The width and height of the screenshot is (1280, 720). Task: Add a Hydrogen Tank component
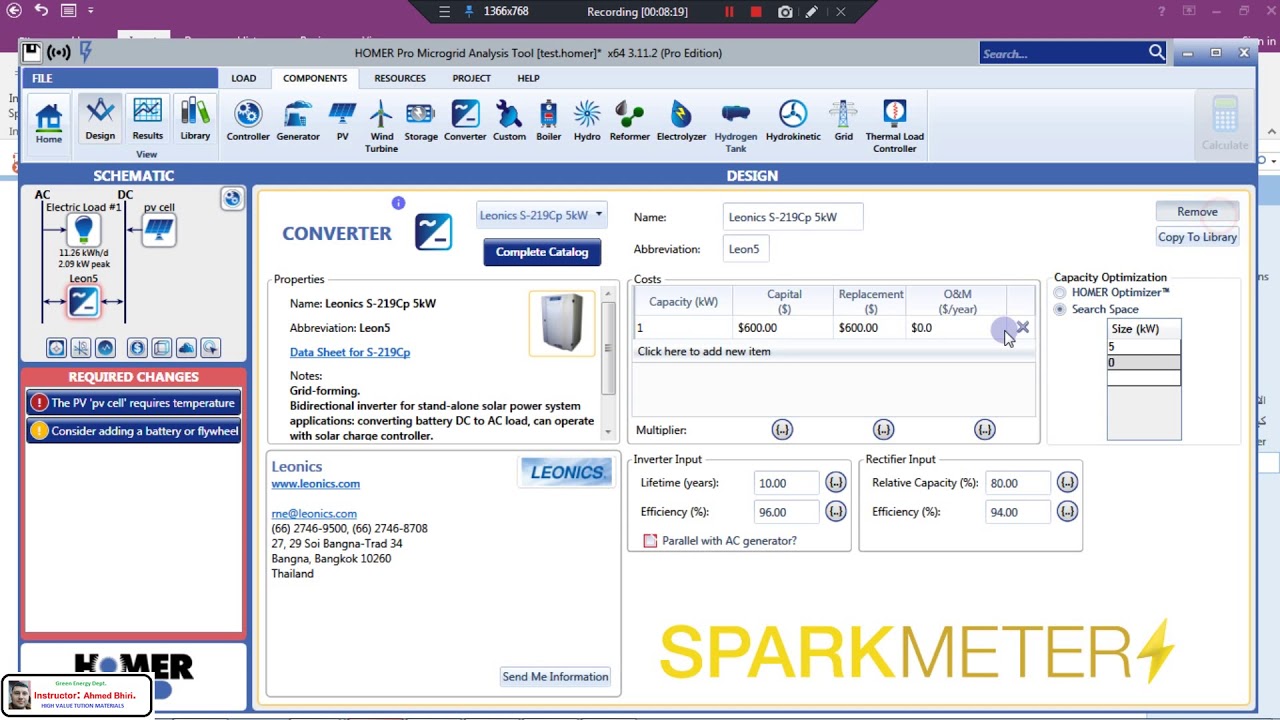736,127
